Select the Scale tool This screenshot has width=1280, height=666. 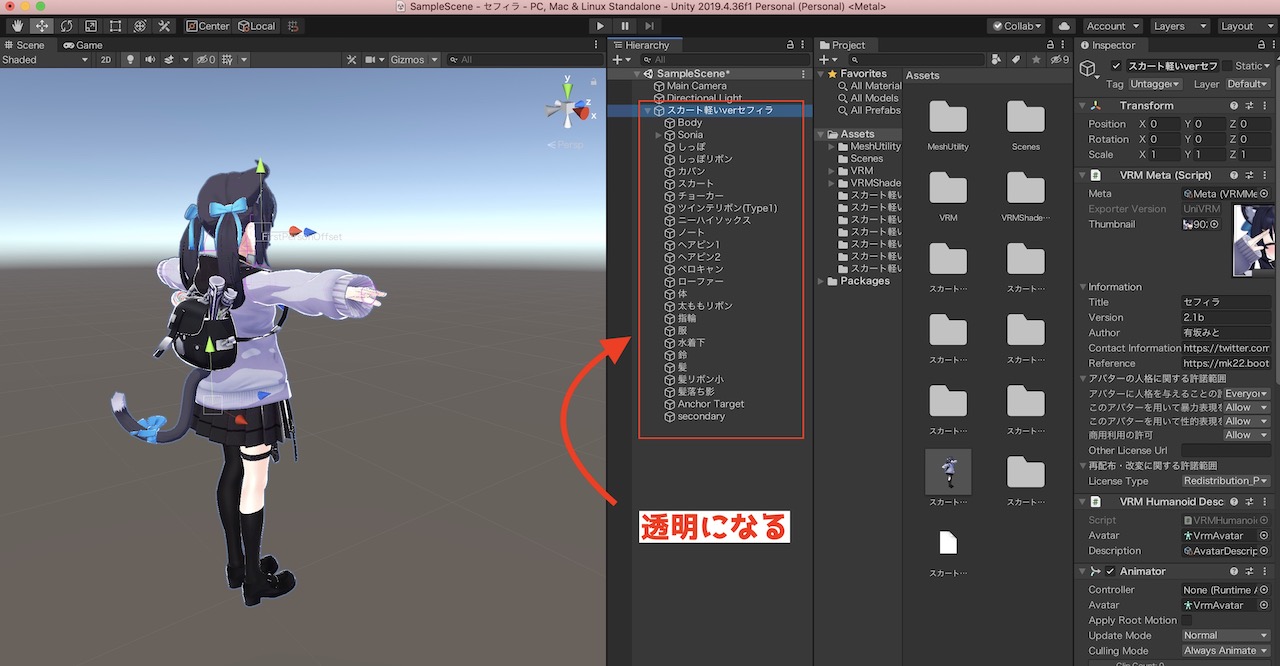91,25
